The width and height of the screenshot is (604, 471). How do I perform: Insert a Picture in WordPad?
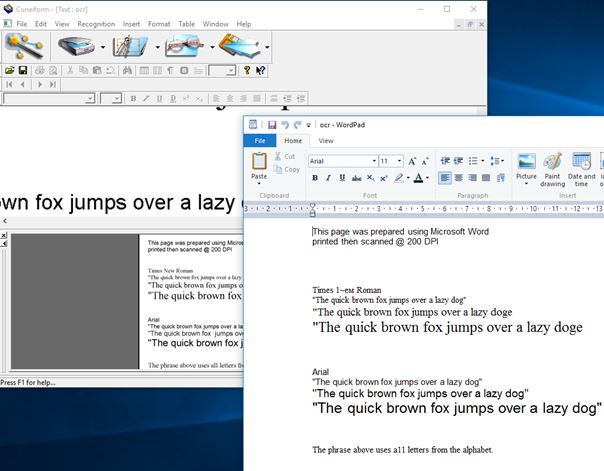[x=526, y=166]
